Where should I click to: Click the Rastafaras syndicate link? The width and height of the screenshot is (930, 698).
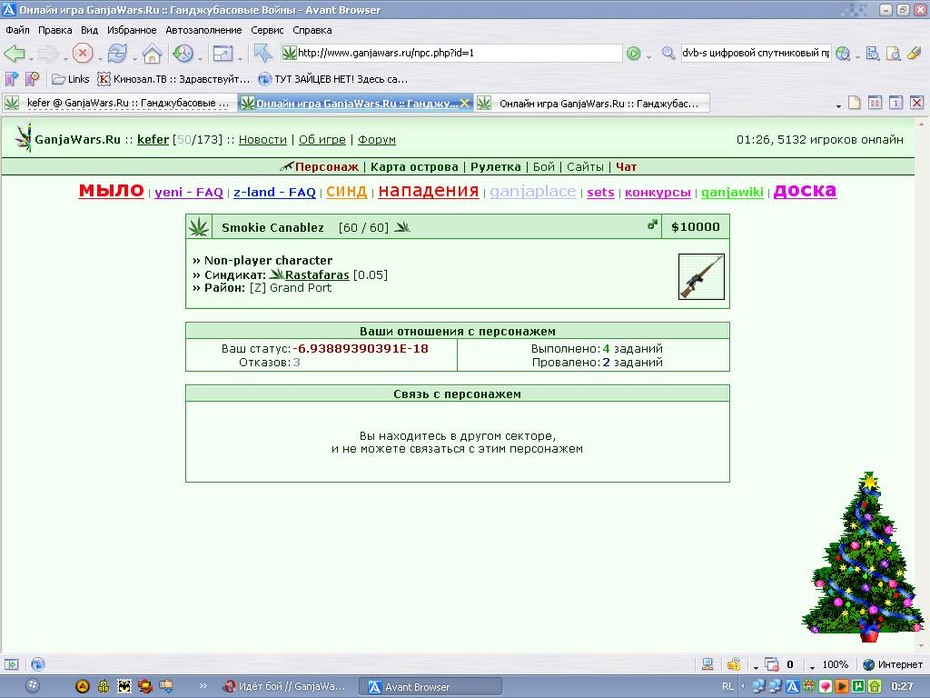(317, 275)
